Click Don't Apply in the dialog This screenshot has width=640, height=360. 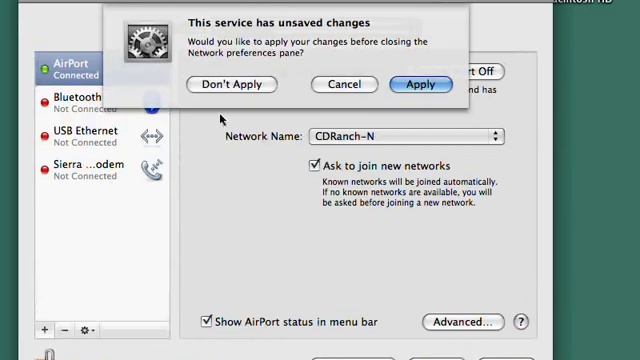tap(232, 84)
